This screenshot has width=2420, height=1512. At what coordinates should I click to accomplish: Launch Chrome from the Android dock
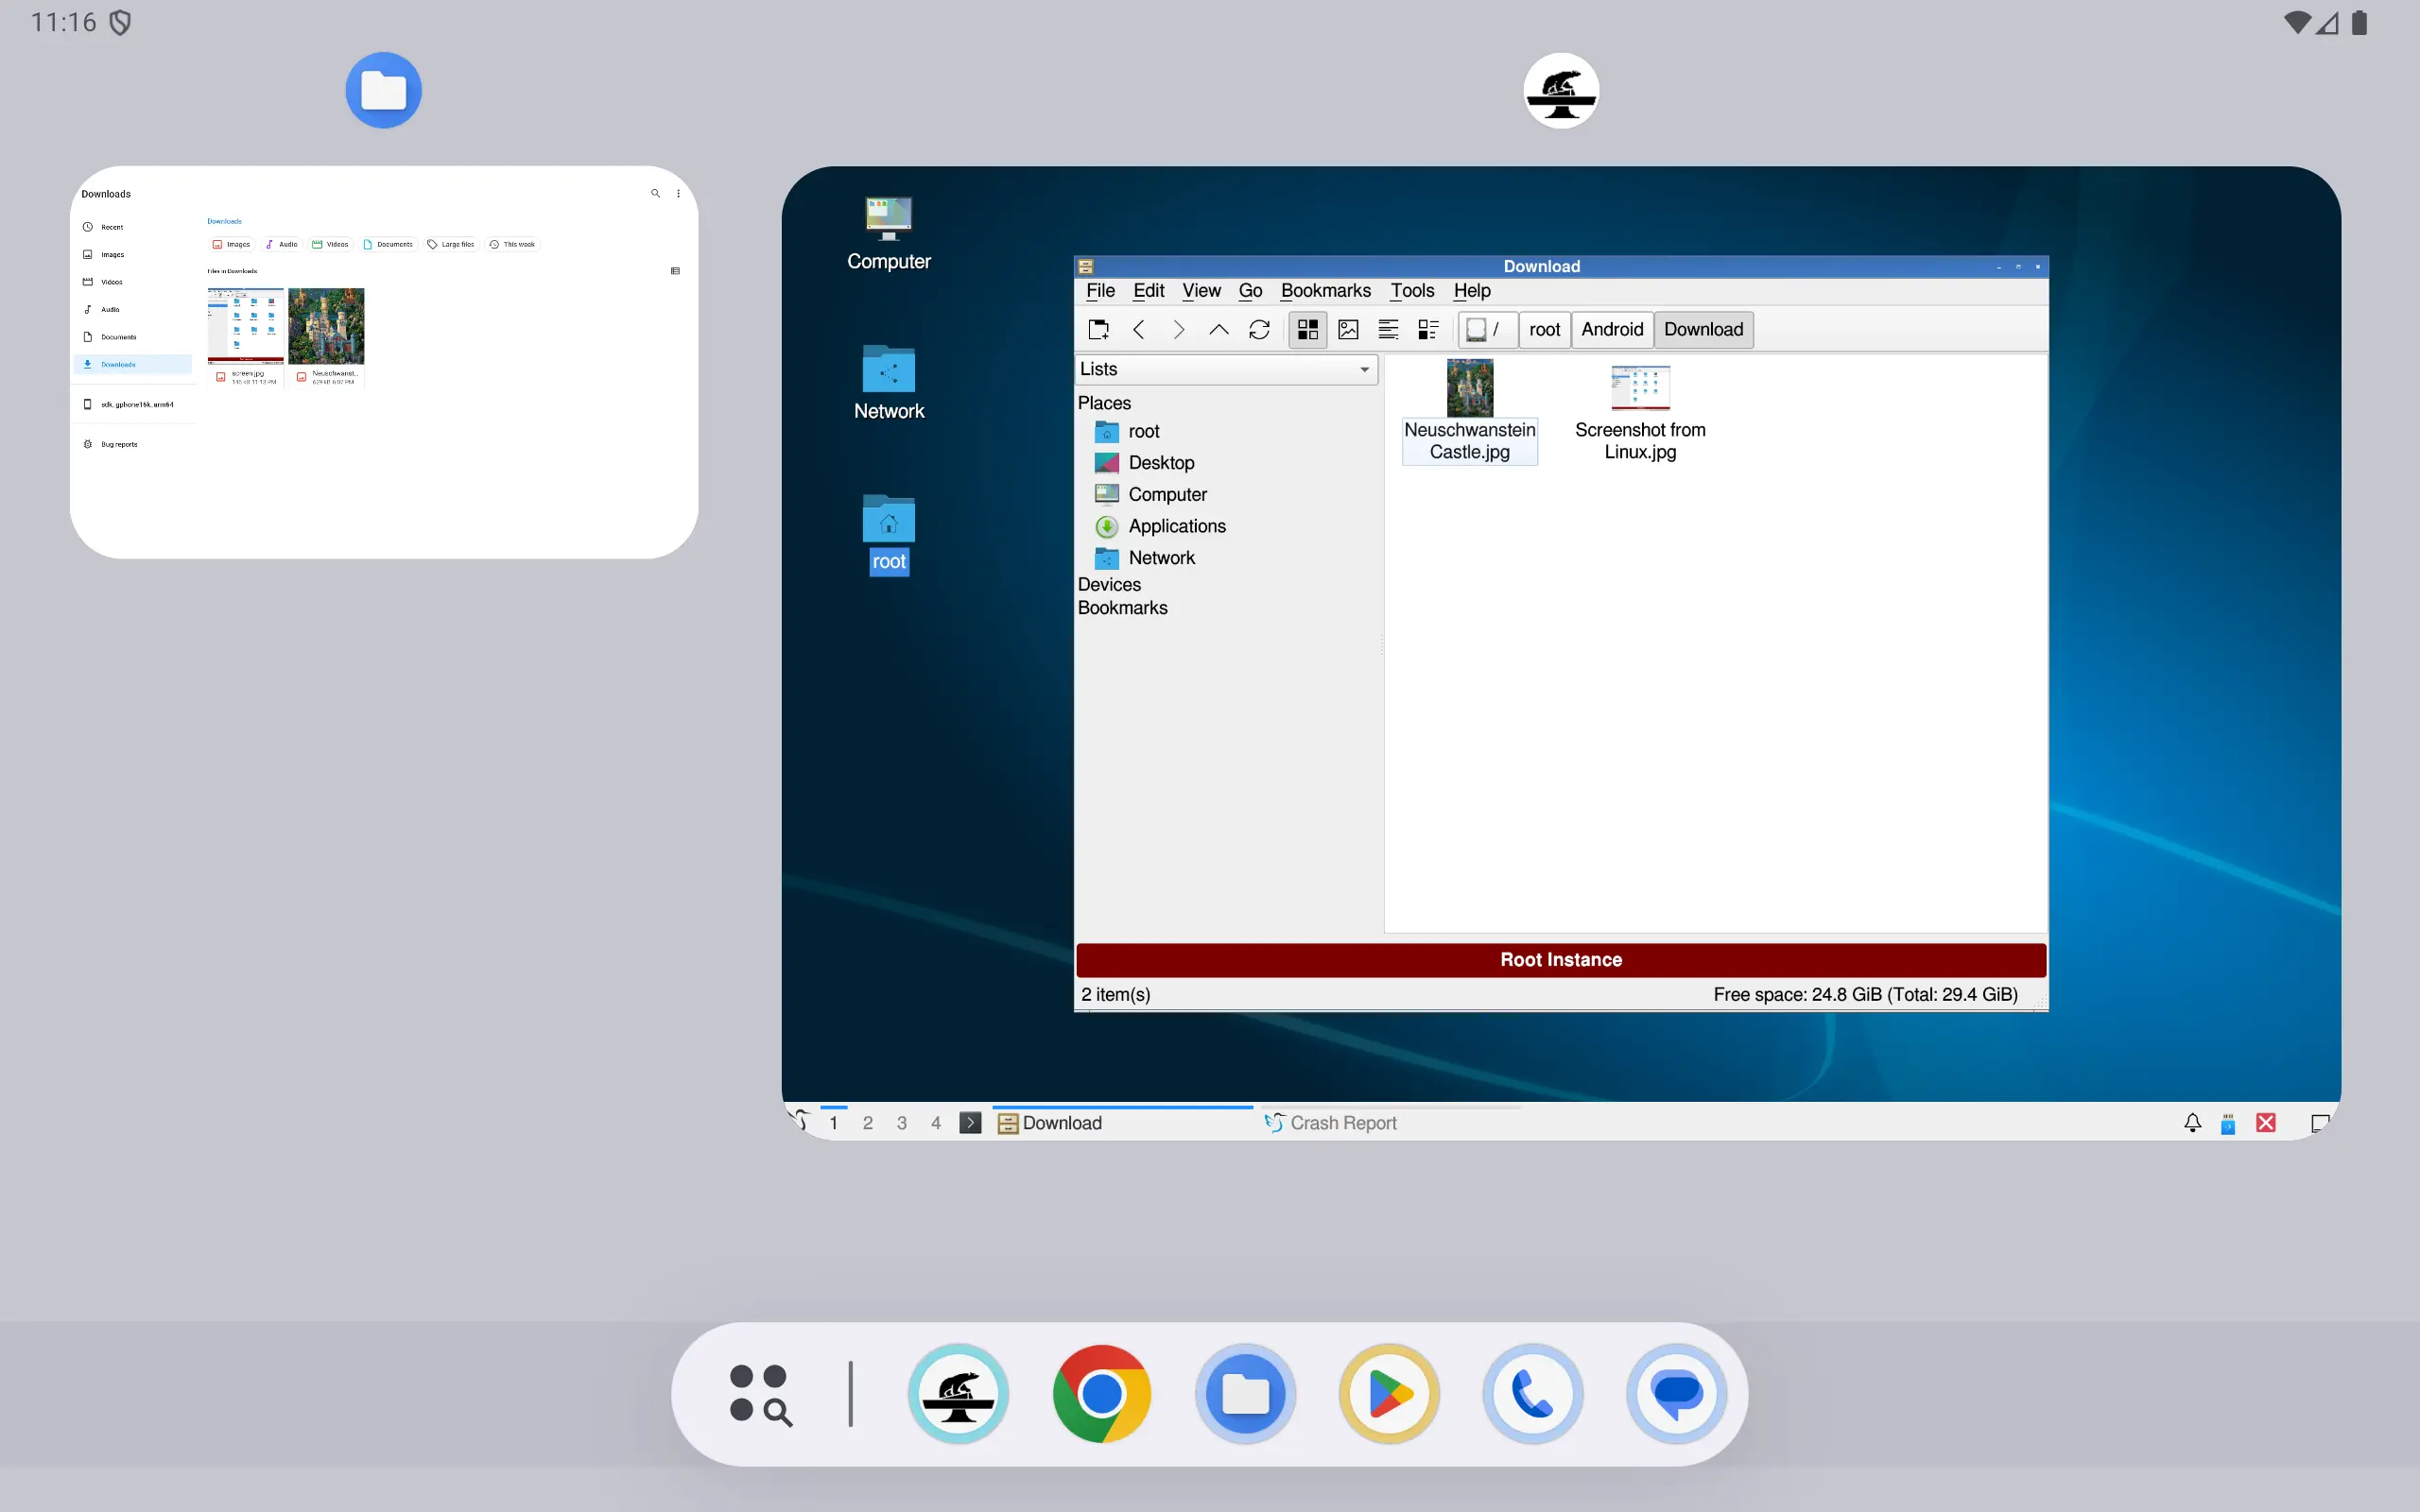pyautogui.click(x=1101, y=1394)
